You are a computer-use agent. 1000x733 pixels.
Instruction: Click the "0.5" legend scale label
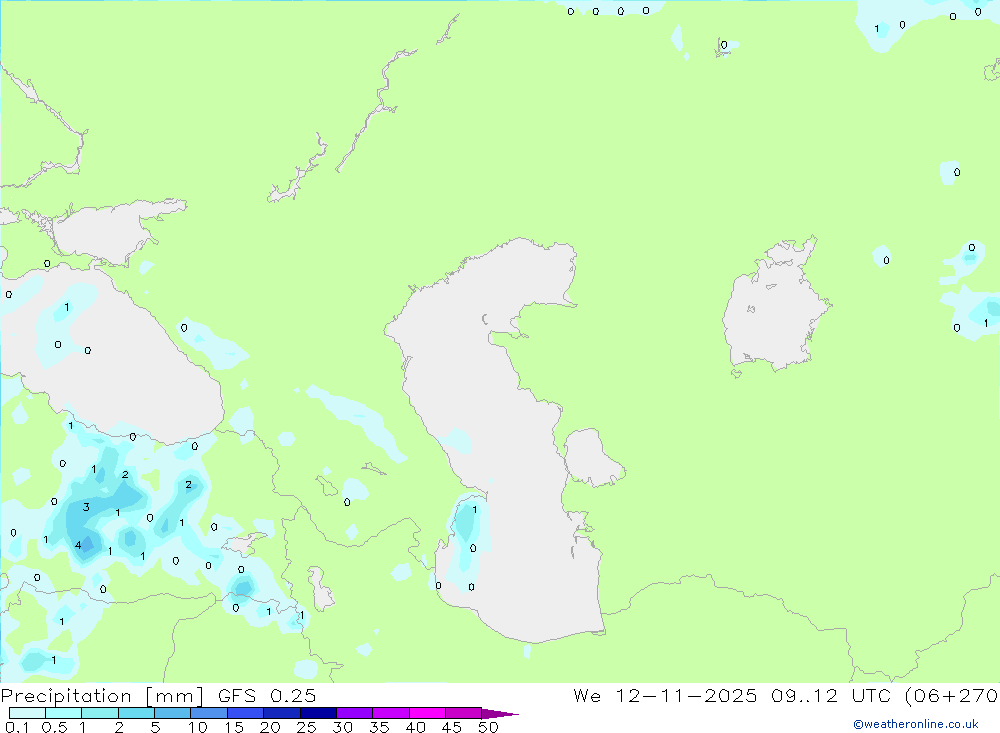coord(54,727)
